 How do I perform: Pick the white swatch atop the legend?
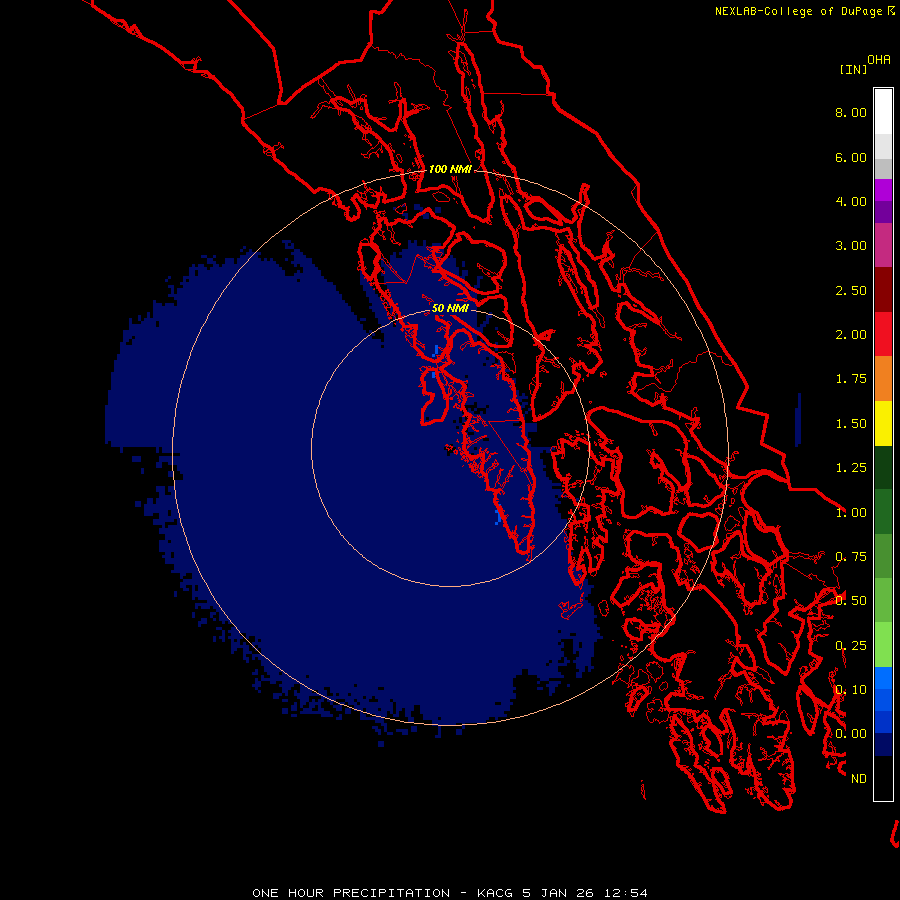pyautogui.click(x=883, y=111)
